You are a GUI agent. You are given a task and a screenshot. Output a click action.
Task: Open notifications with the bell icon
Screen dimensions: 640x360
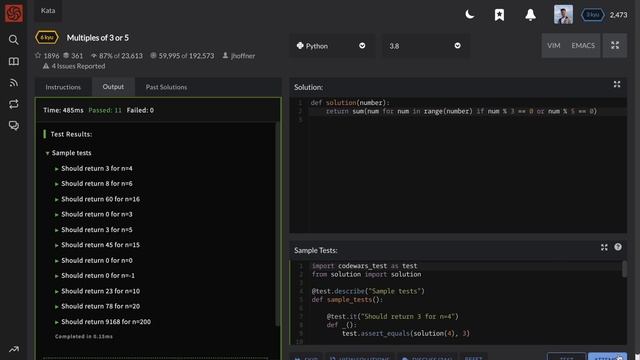click(x=530, y=15)
